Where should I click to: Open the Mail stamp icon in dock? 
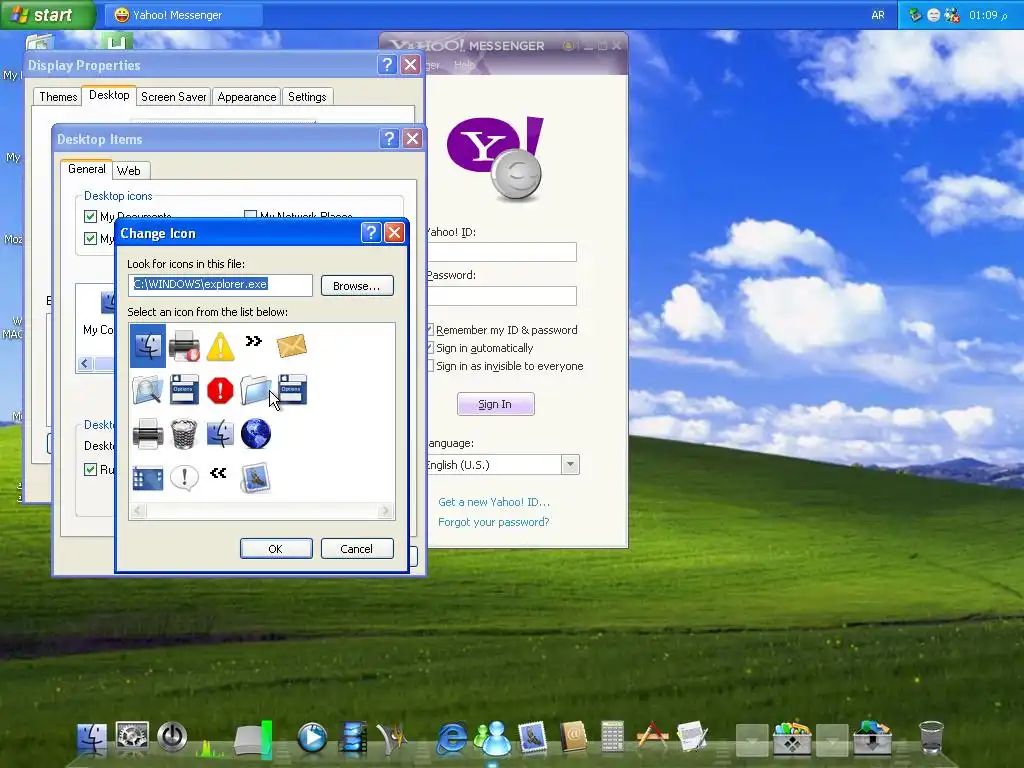pos(532,737)
